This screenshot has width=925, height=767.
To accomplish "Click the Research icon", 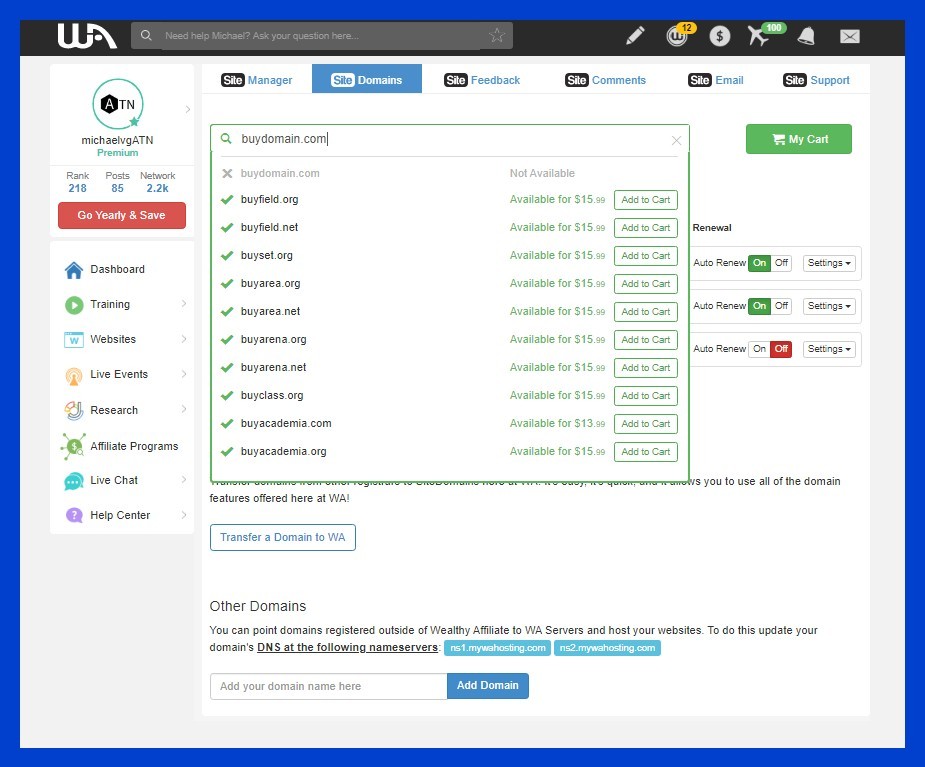I will [x=74, y=410].
